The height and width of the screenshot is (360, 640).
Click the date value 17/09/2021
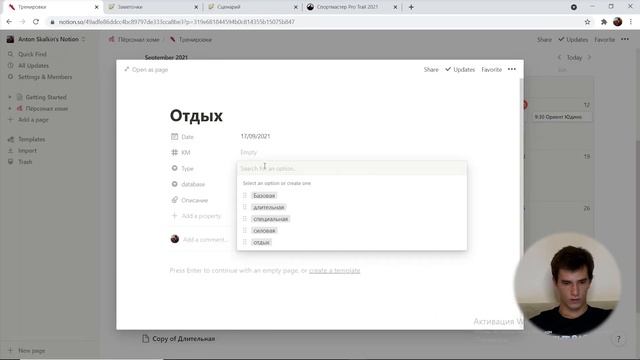click(x=255, y=136)
